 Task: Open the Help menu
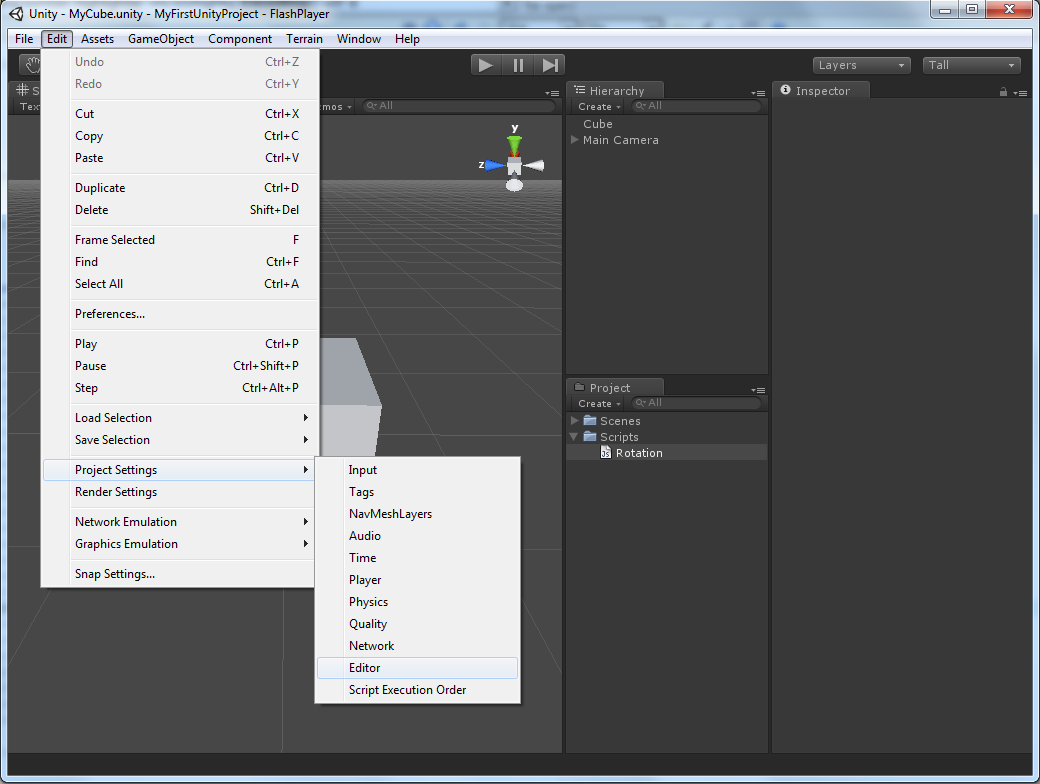tap(407, 38)
